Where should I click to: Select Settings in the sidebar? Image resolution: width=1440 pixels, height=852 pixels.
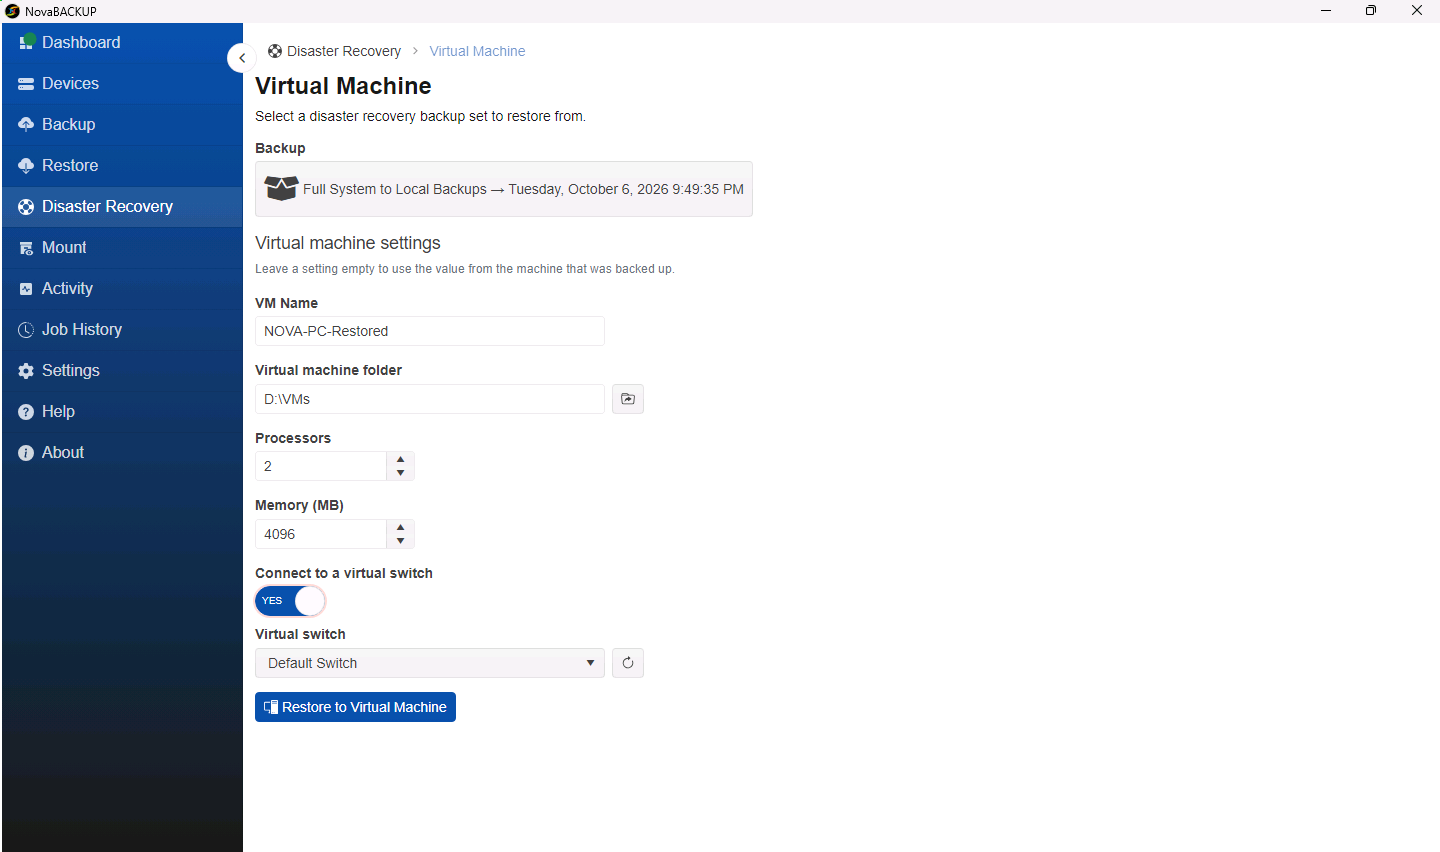[122, 371]
